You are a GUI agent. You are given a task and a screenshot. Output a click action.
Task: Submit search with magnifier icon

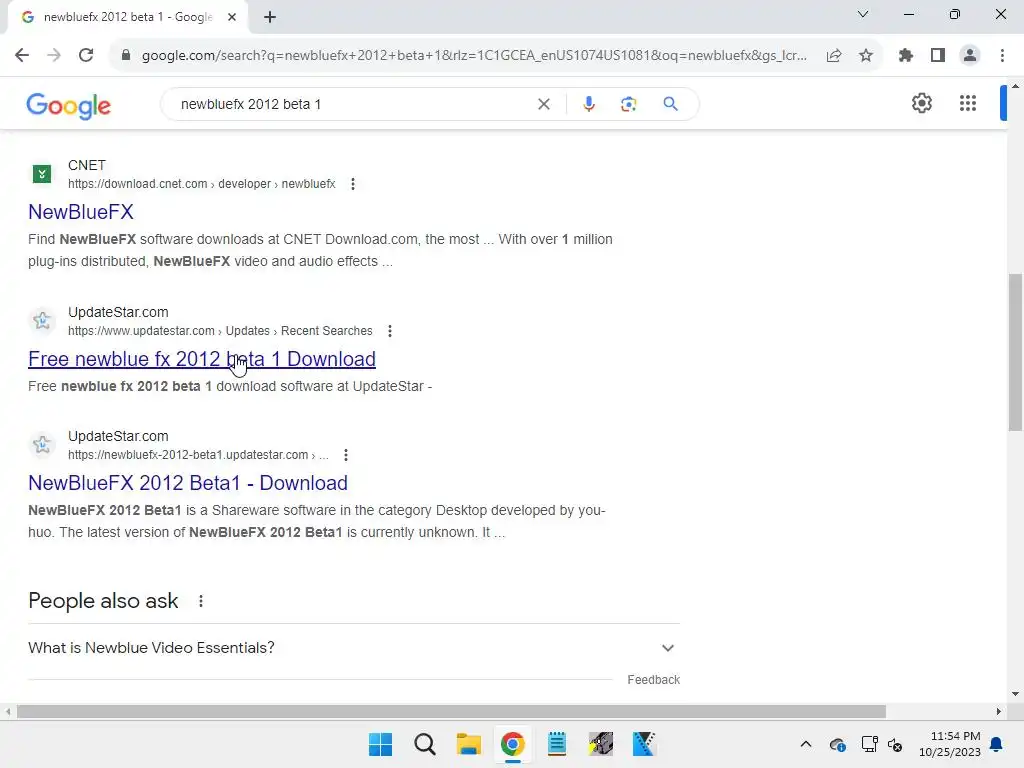point(671,104)
